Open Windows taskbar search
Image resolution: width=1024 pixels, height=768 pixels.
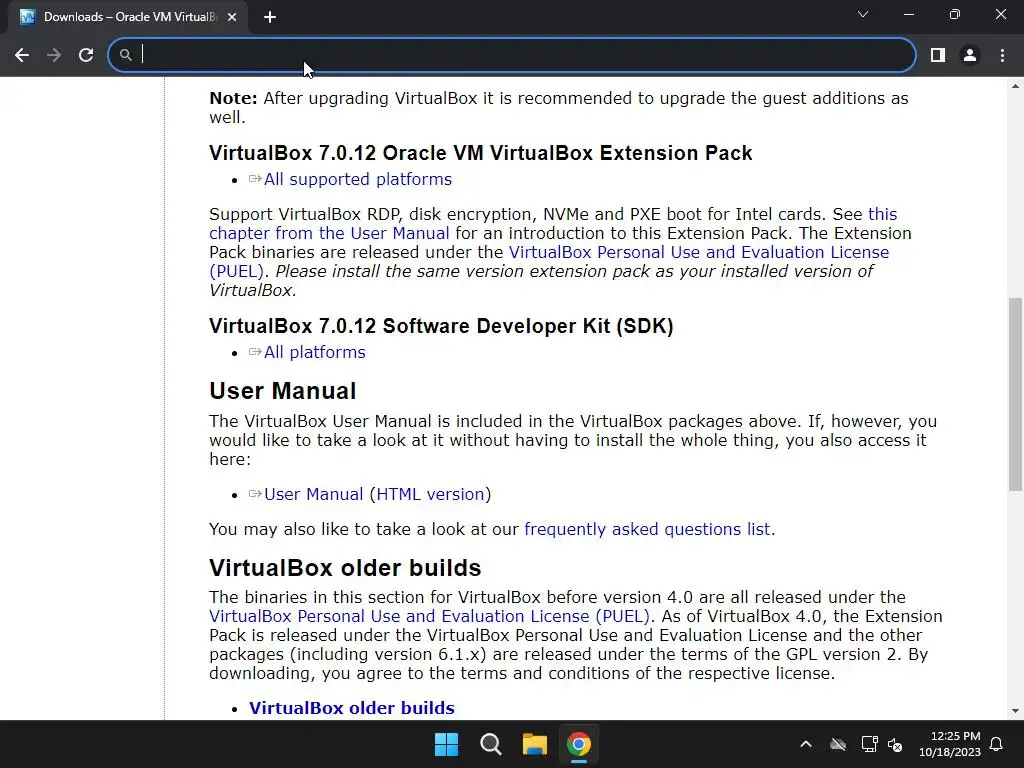point(490,744)
